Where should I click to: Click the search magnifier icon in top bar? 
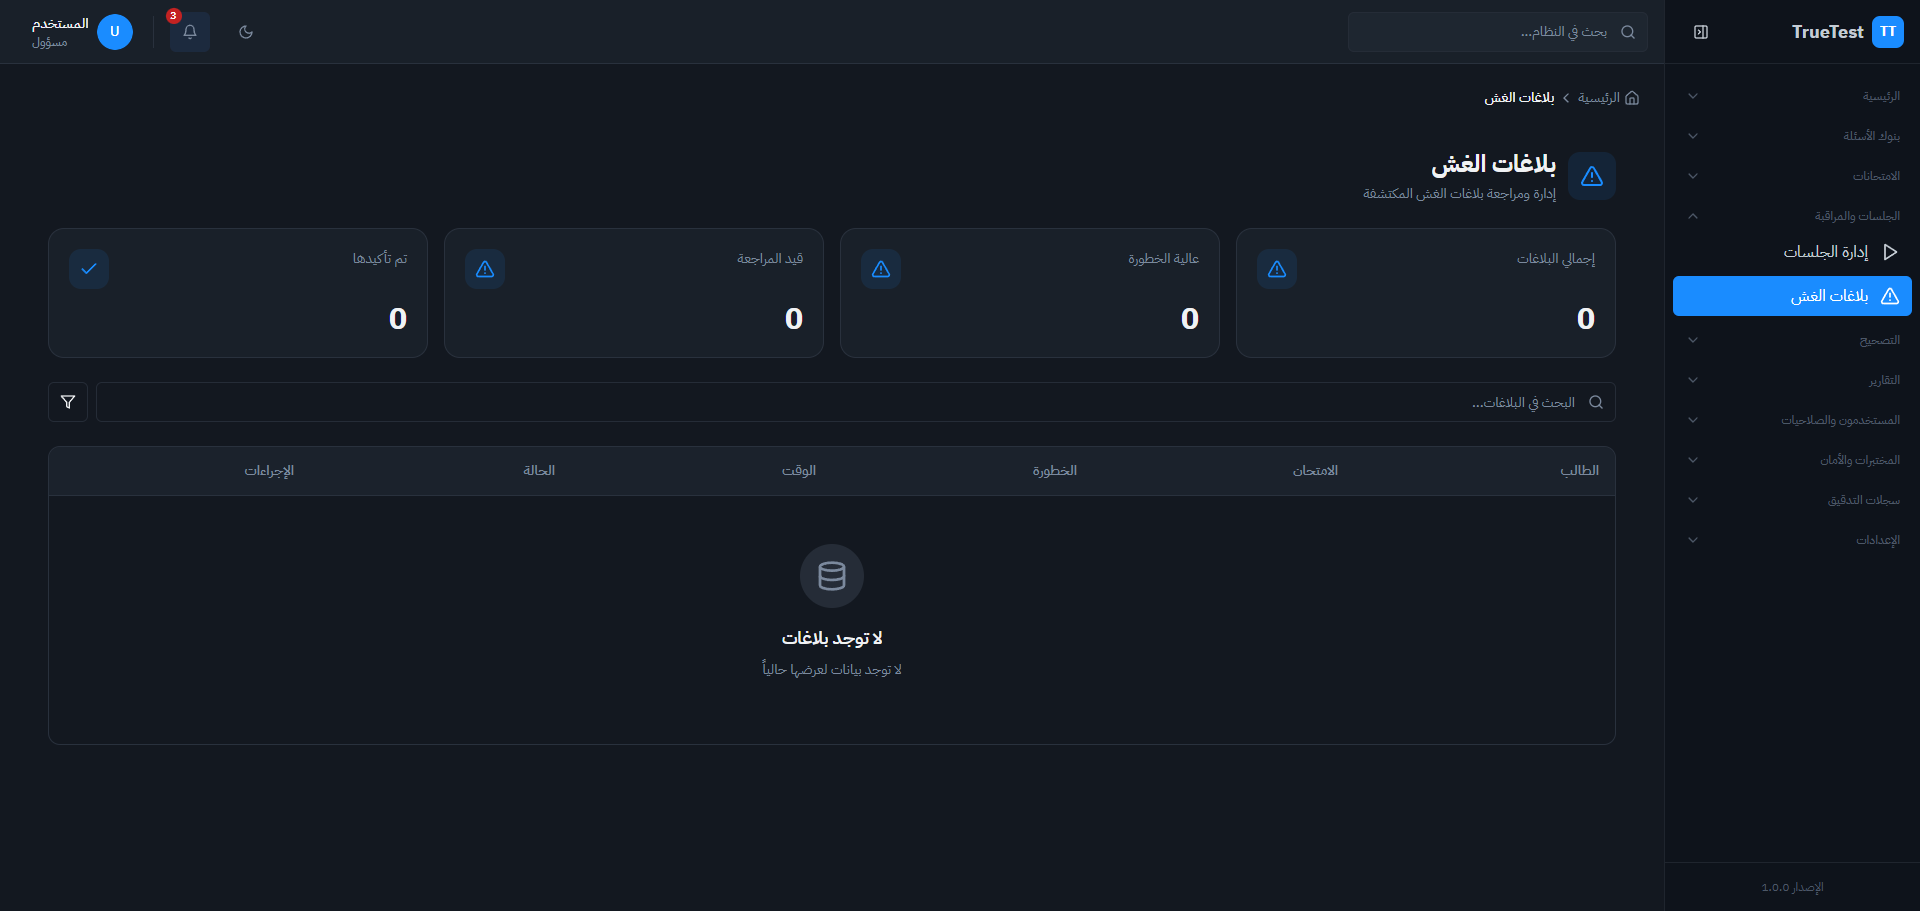1628,32
